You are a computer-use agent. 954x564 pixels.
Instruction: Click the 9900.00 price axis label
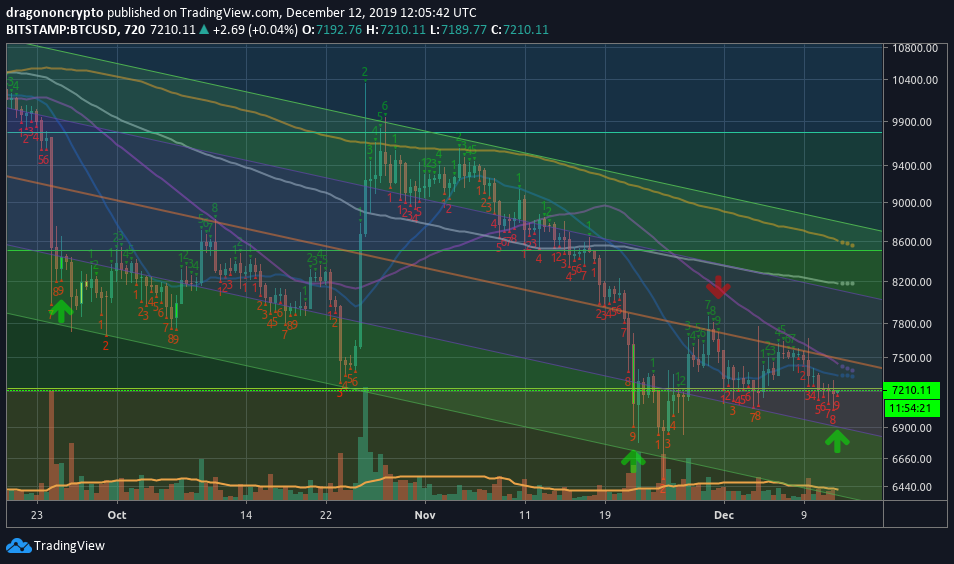tap(911, 122)
